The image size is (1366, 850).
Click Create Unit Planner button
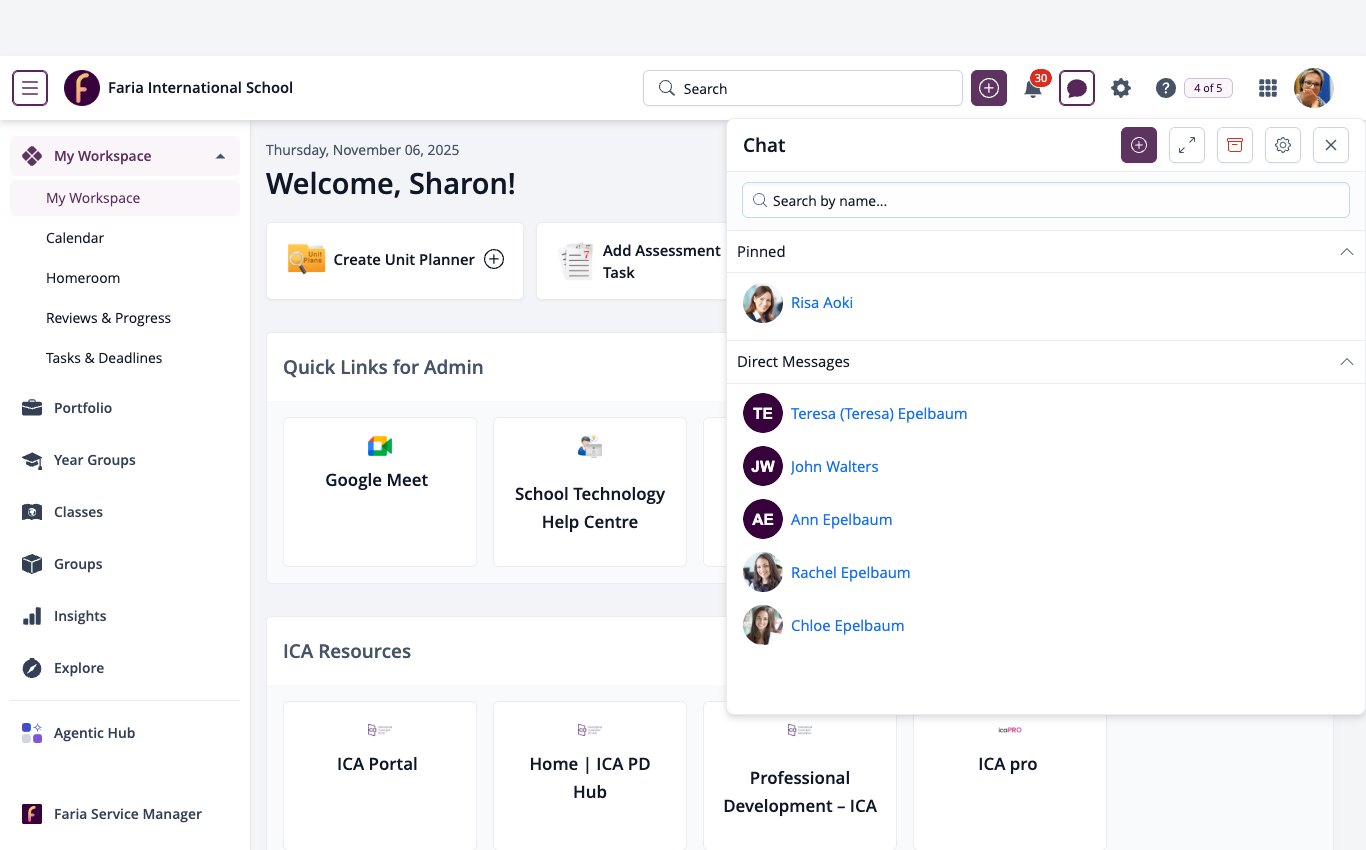tap(395, 260)
